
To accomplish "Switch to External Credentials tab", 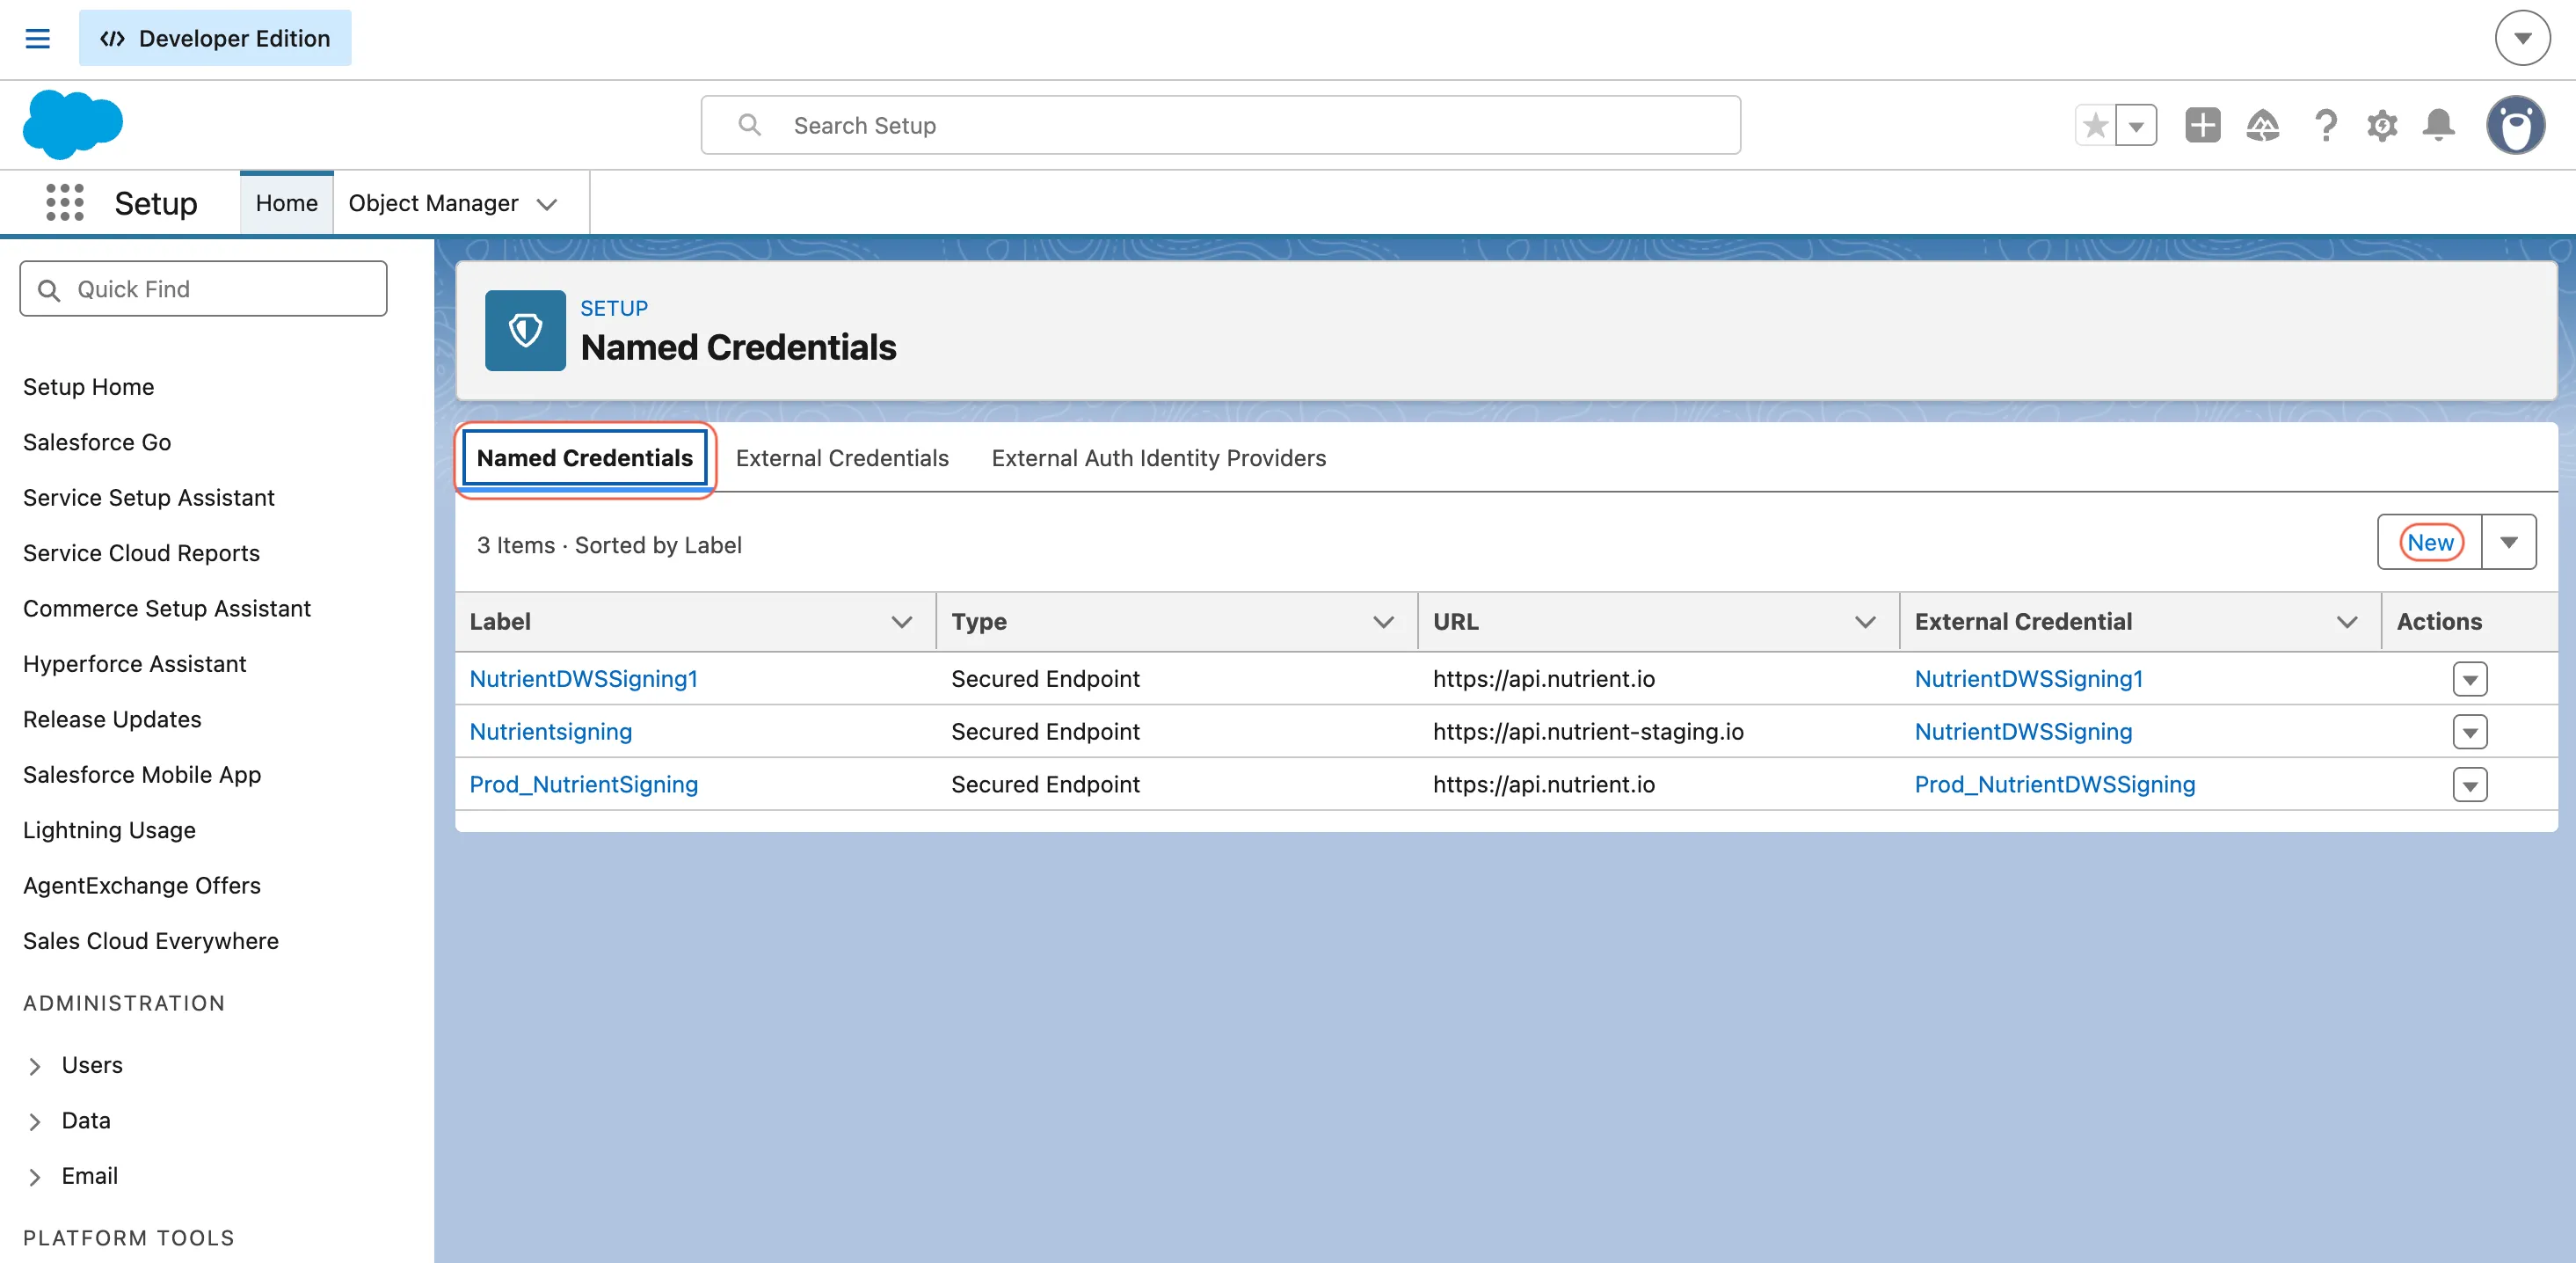I will click(x=842, y=458).
